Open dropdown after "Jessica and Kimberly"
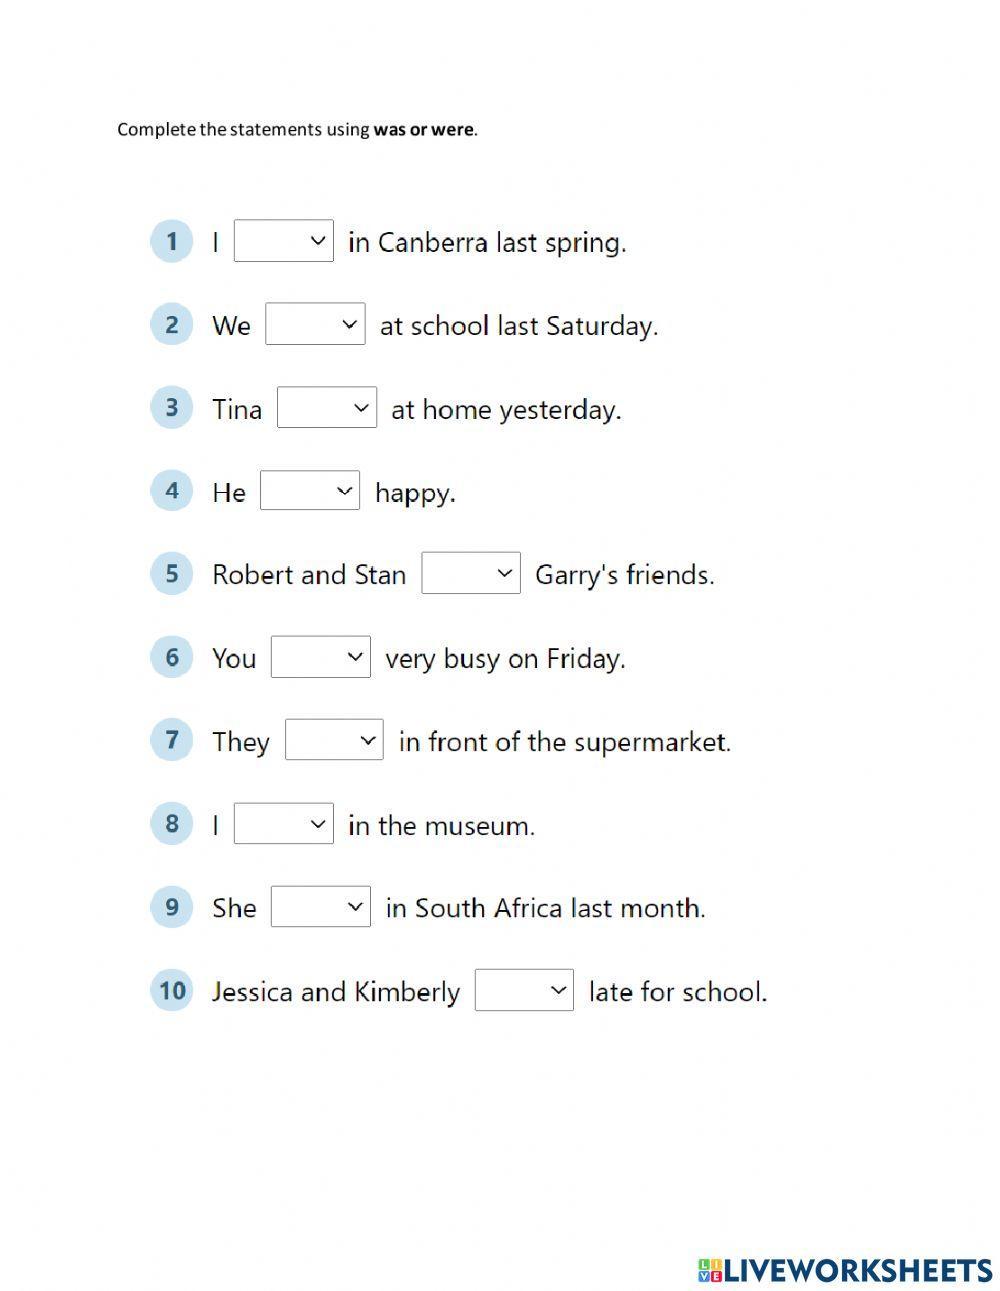Image resolution: width=1000 pixels, height=1291 pixels. tap(524, 990)
